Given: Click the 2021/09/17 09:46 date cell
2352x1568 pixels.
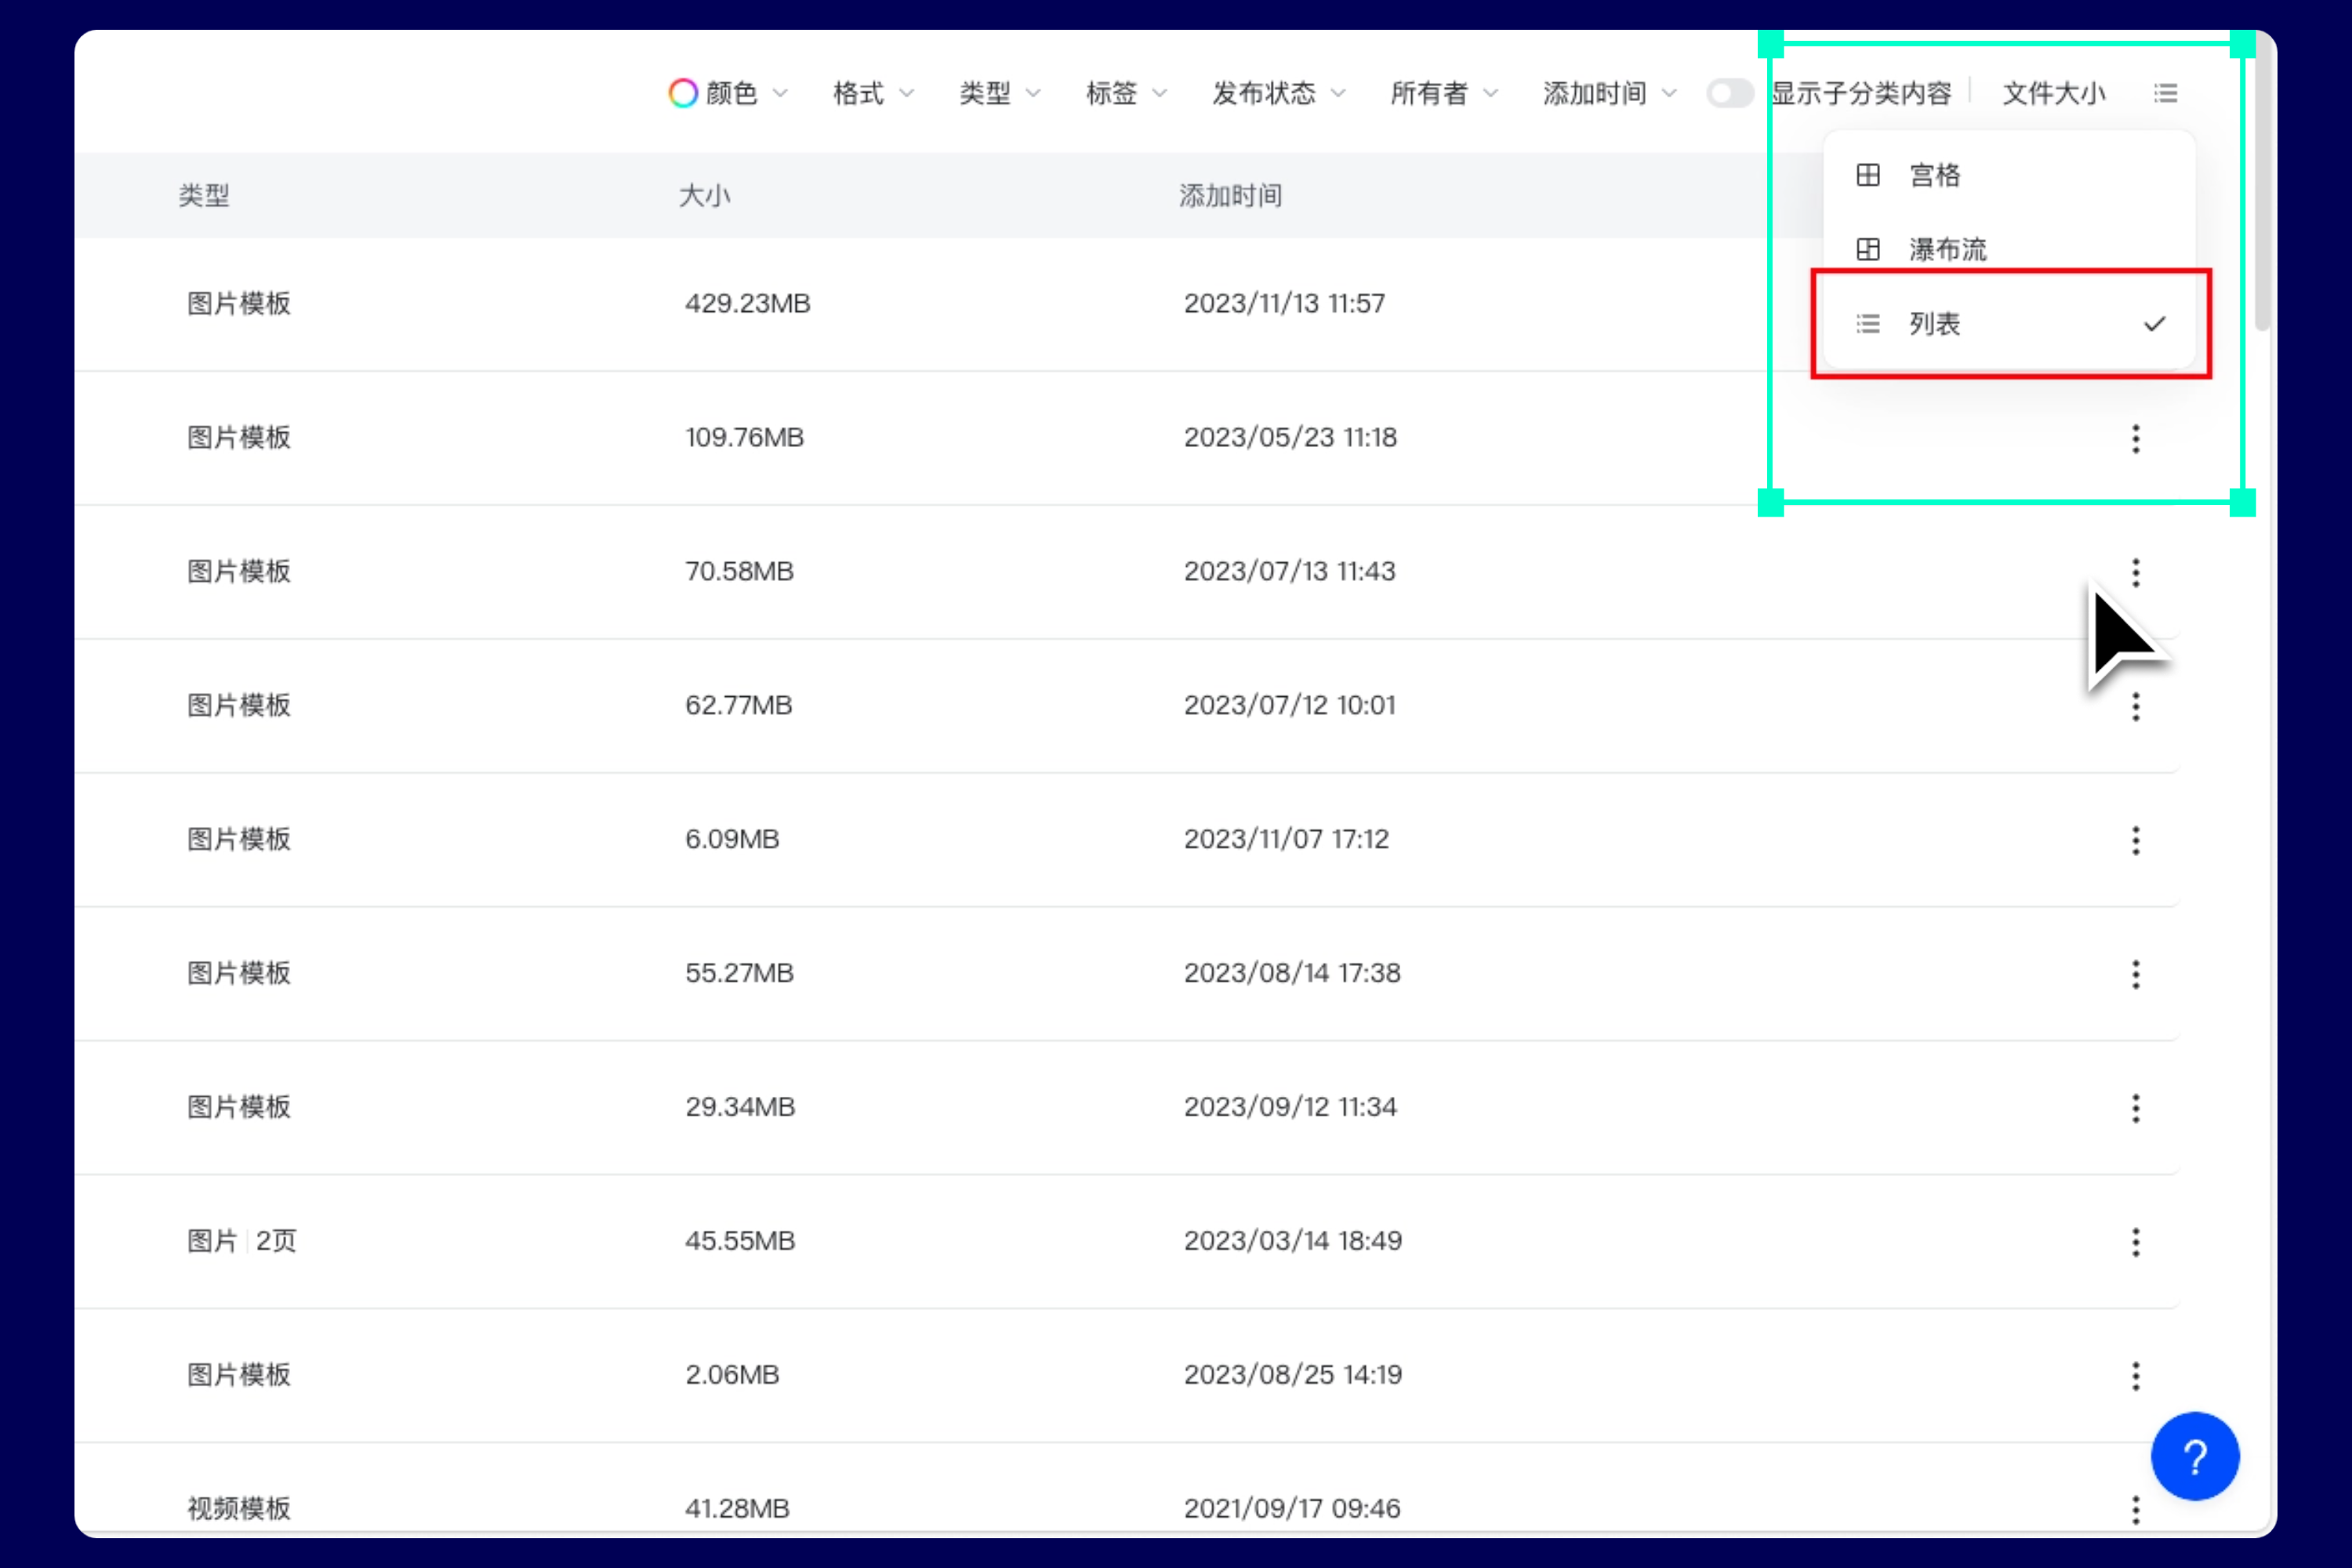Looking at the screenshot, I should click(x=1292, y=1509).
